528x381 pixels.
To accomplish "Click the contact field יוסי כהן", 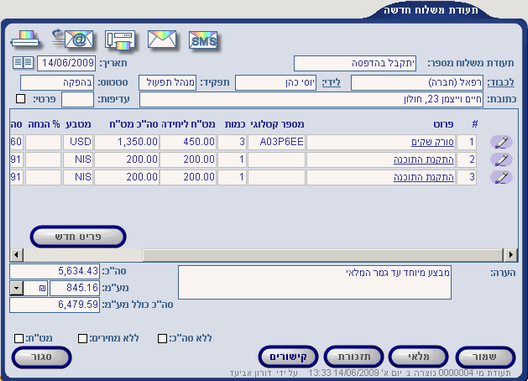I will tap(276, 83).
